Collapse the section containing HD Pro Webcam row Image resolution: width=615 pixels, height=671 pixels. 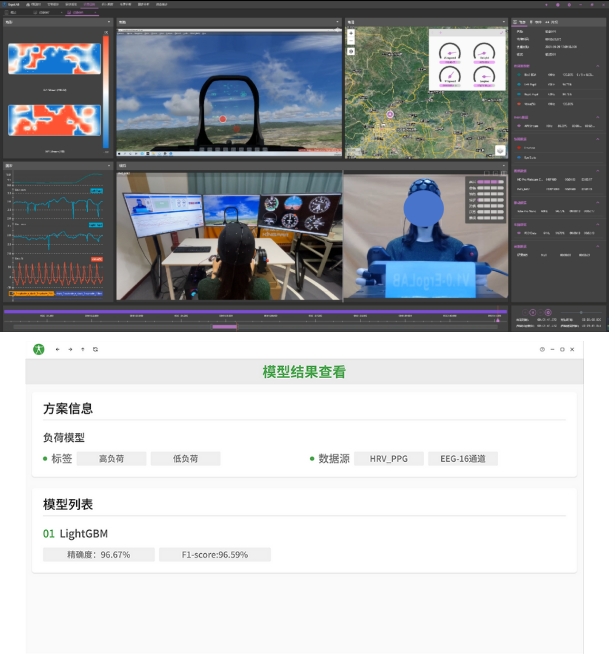click(x=597, y=171)
